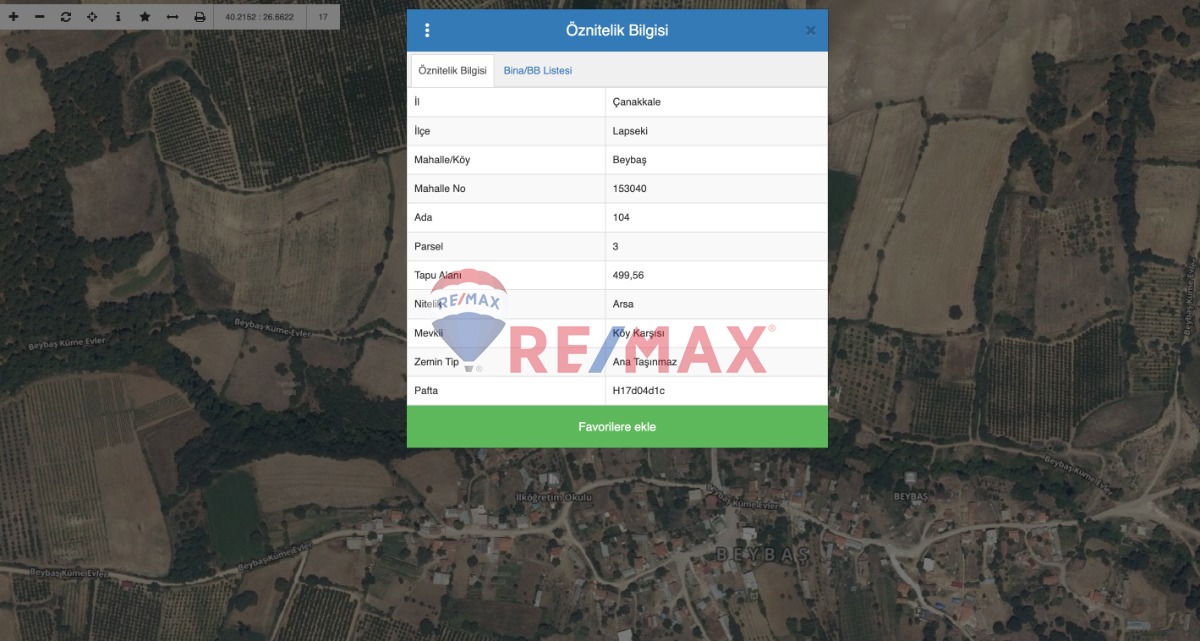The width and height of the screenshot is (1200, 641).
Task: Close the Öznitelik Bilgisi dialog
Action: 810,31
